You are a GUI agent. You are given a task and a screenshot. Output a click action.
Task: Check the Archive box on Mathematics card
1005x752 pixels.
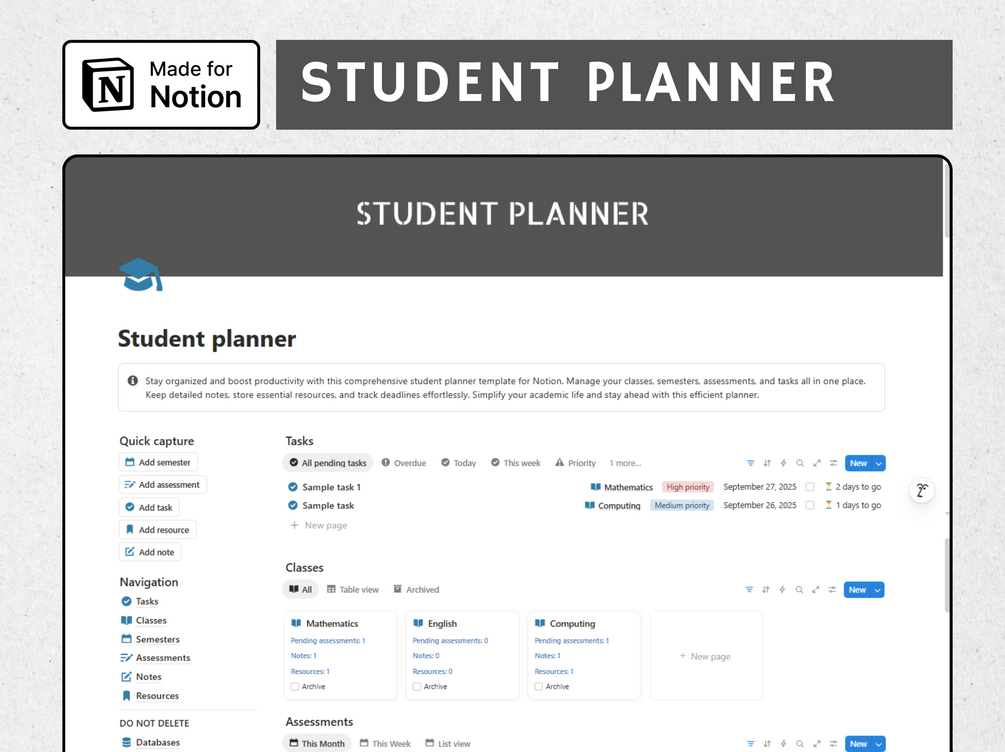tap(295, 687)
